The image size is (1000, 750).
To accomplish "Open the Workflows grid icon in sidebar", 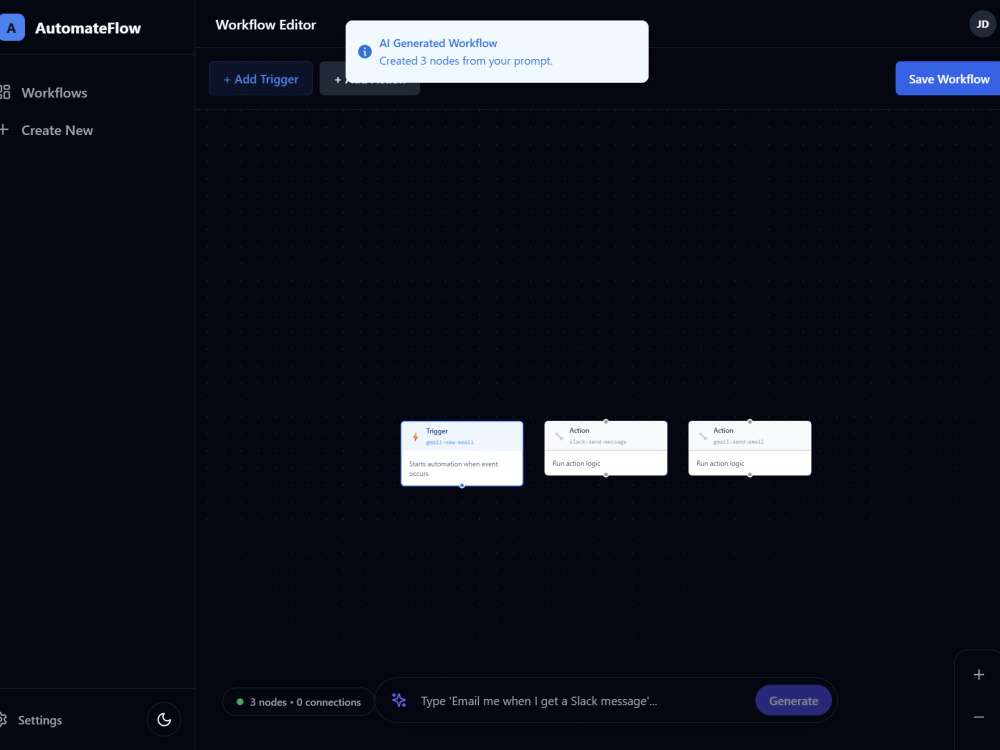I will click(x=4, y=92).
